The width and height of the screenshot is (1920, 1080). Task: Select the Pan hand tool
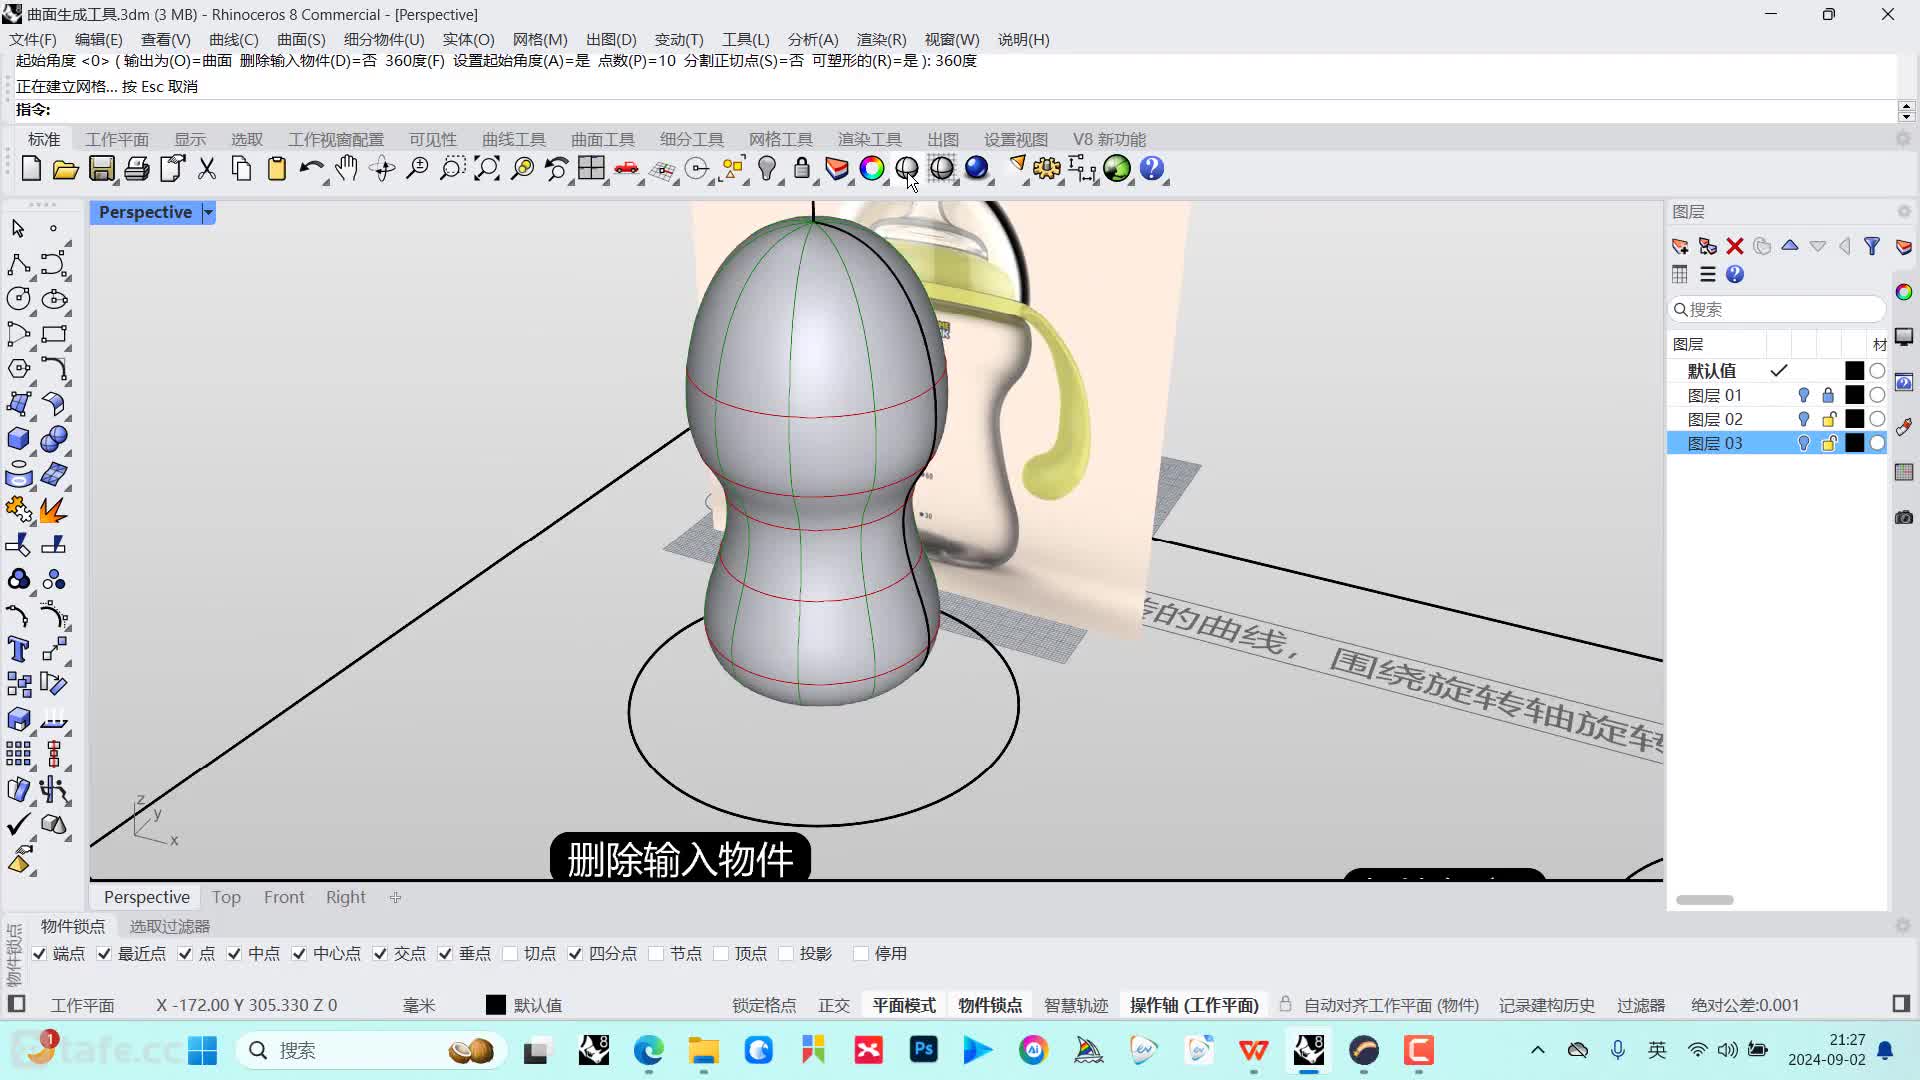coord(347,169)
